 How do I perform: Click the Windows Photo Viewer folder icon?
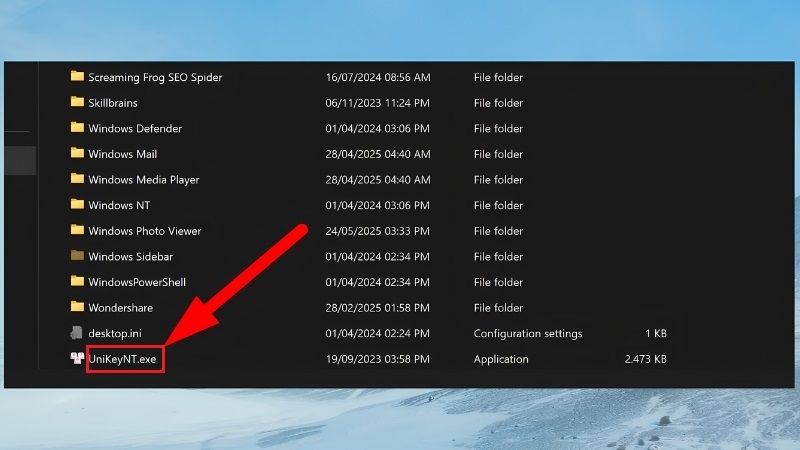(77, 230)
